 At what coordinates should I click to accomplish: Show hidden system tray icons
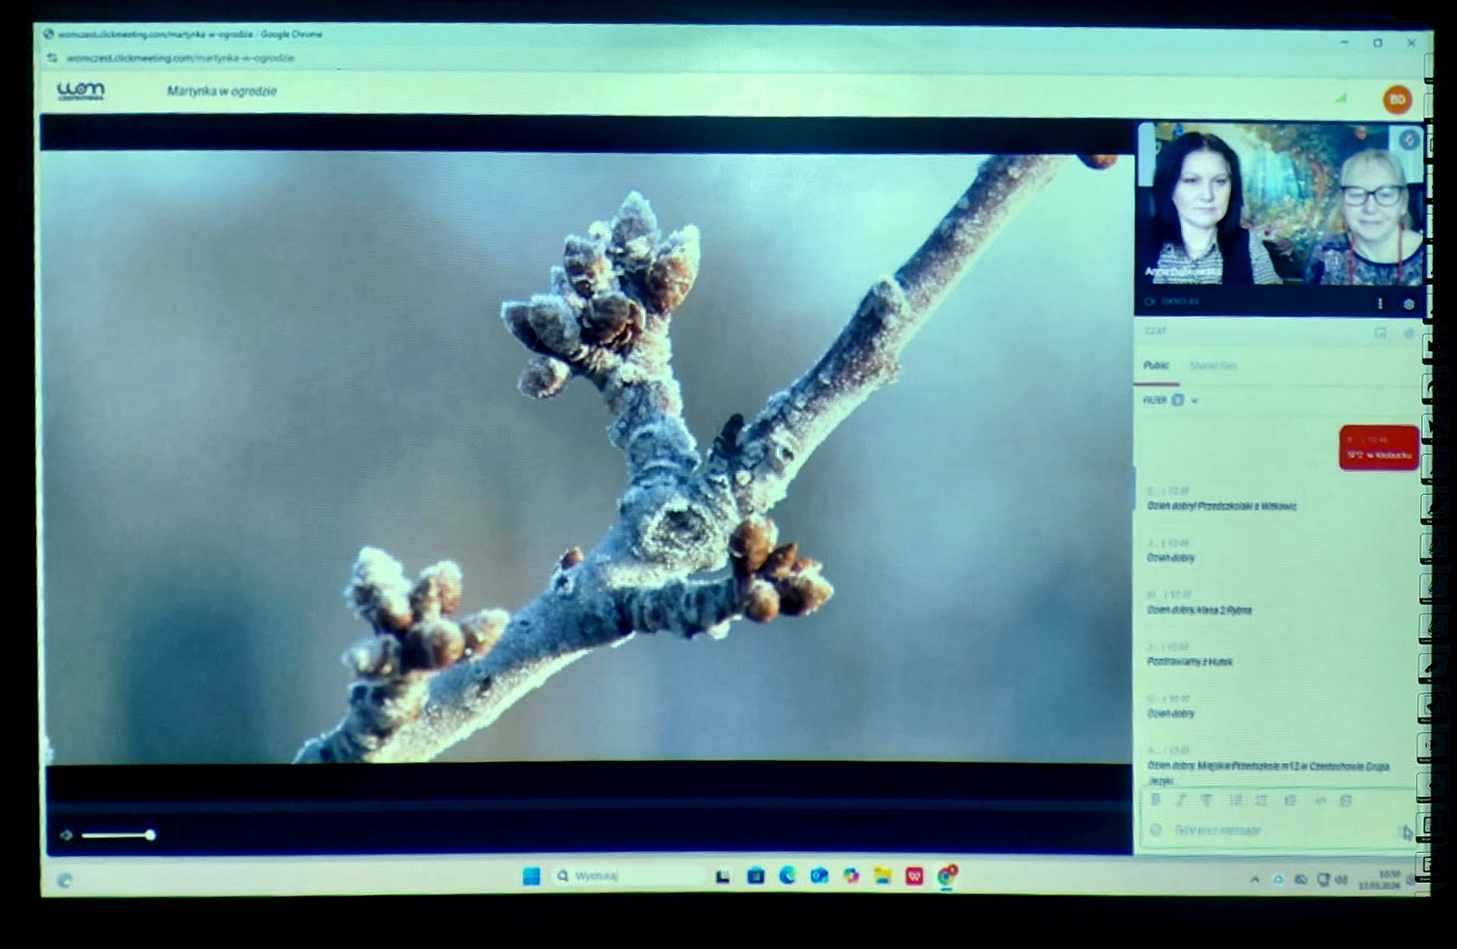point(1254,880)
